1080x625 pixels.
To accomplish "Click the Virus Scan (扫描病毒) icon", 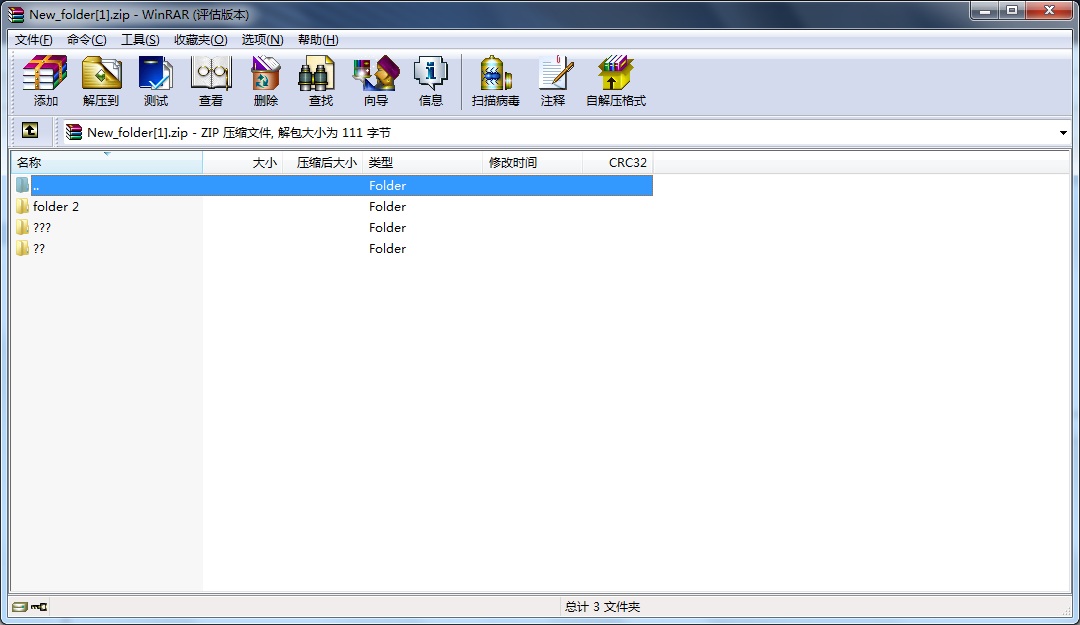I will click(x=496, y=81).
